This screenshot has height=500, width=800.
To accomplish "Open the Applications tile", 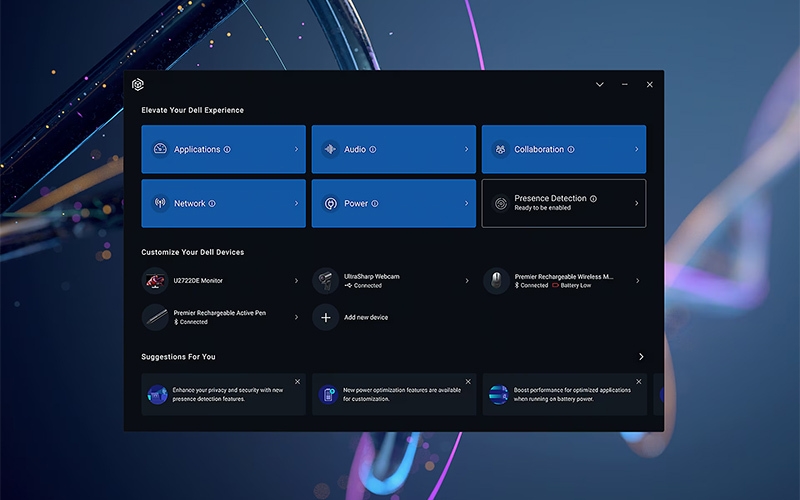I will pos(223,149).
